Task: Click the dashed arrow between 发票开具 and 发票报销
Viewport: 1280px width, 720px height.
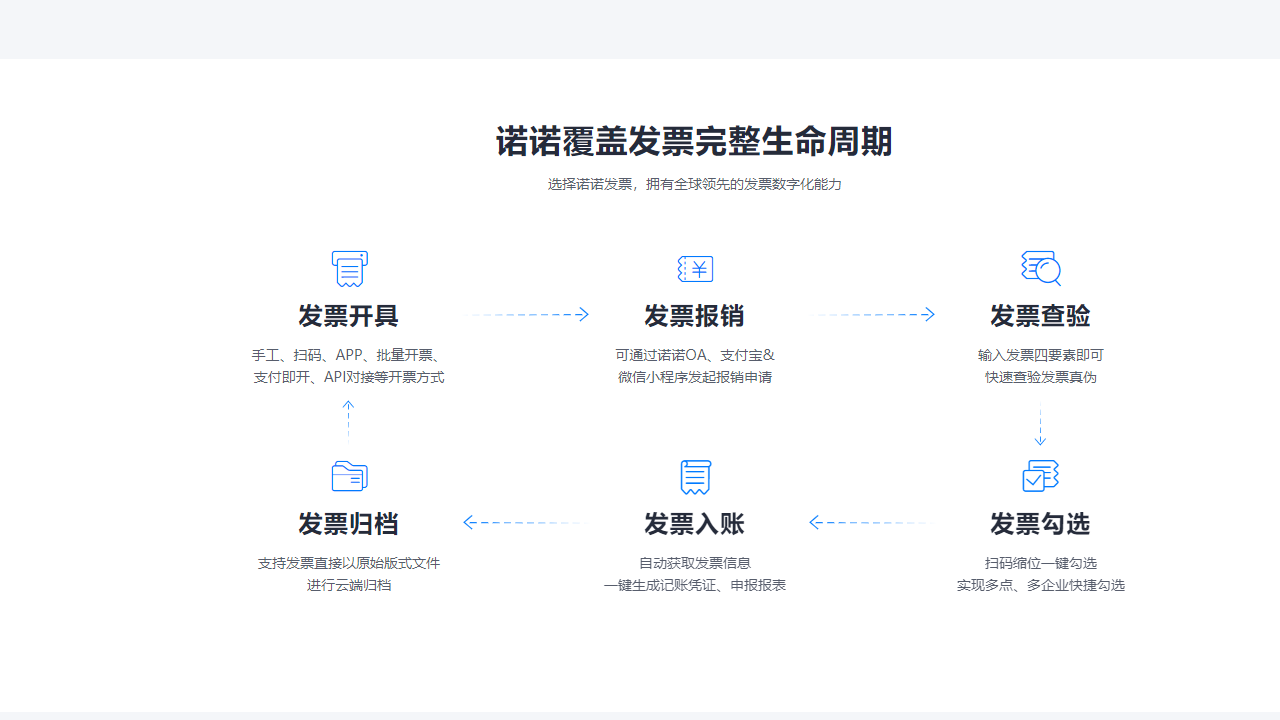Action: pyautogui.click(x=527, y=314)
